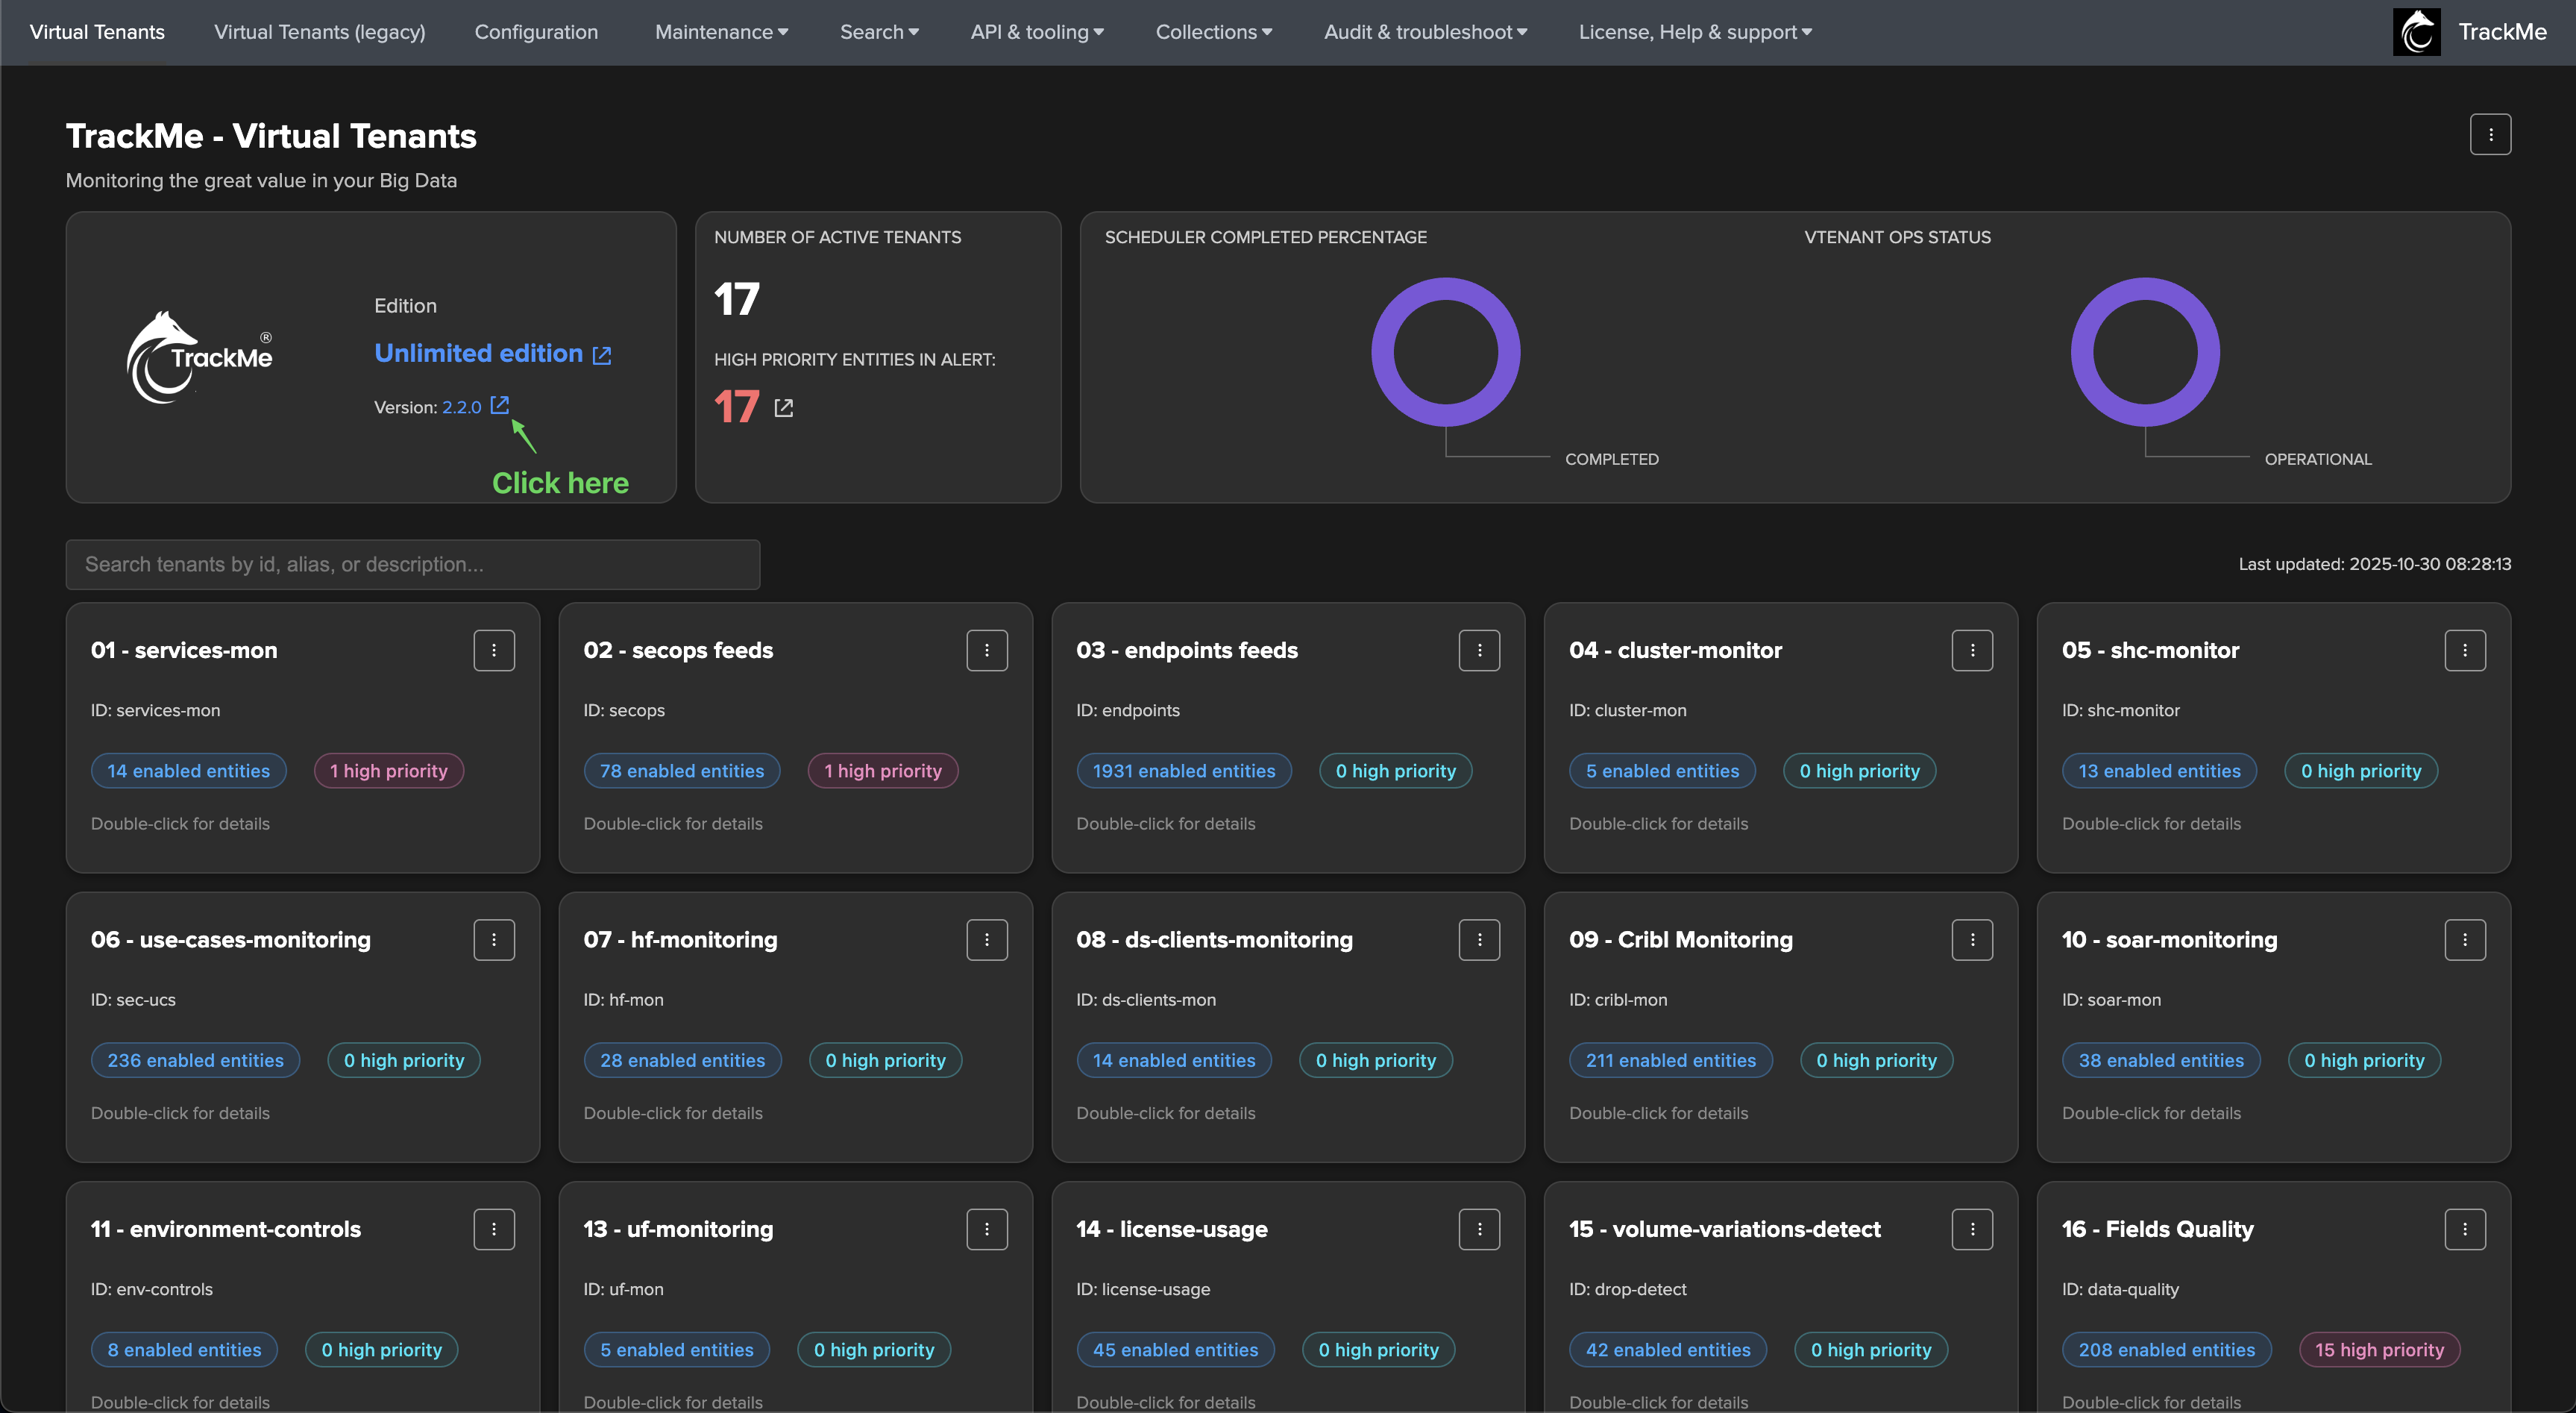The width and height of the screenshot is (2576, 1413).
Task: Open three-dot menu on 05 - shc-monitor card
Action: click(x=2464, y=650)
